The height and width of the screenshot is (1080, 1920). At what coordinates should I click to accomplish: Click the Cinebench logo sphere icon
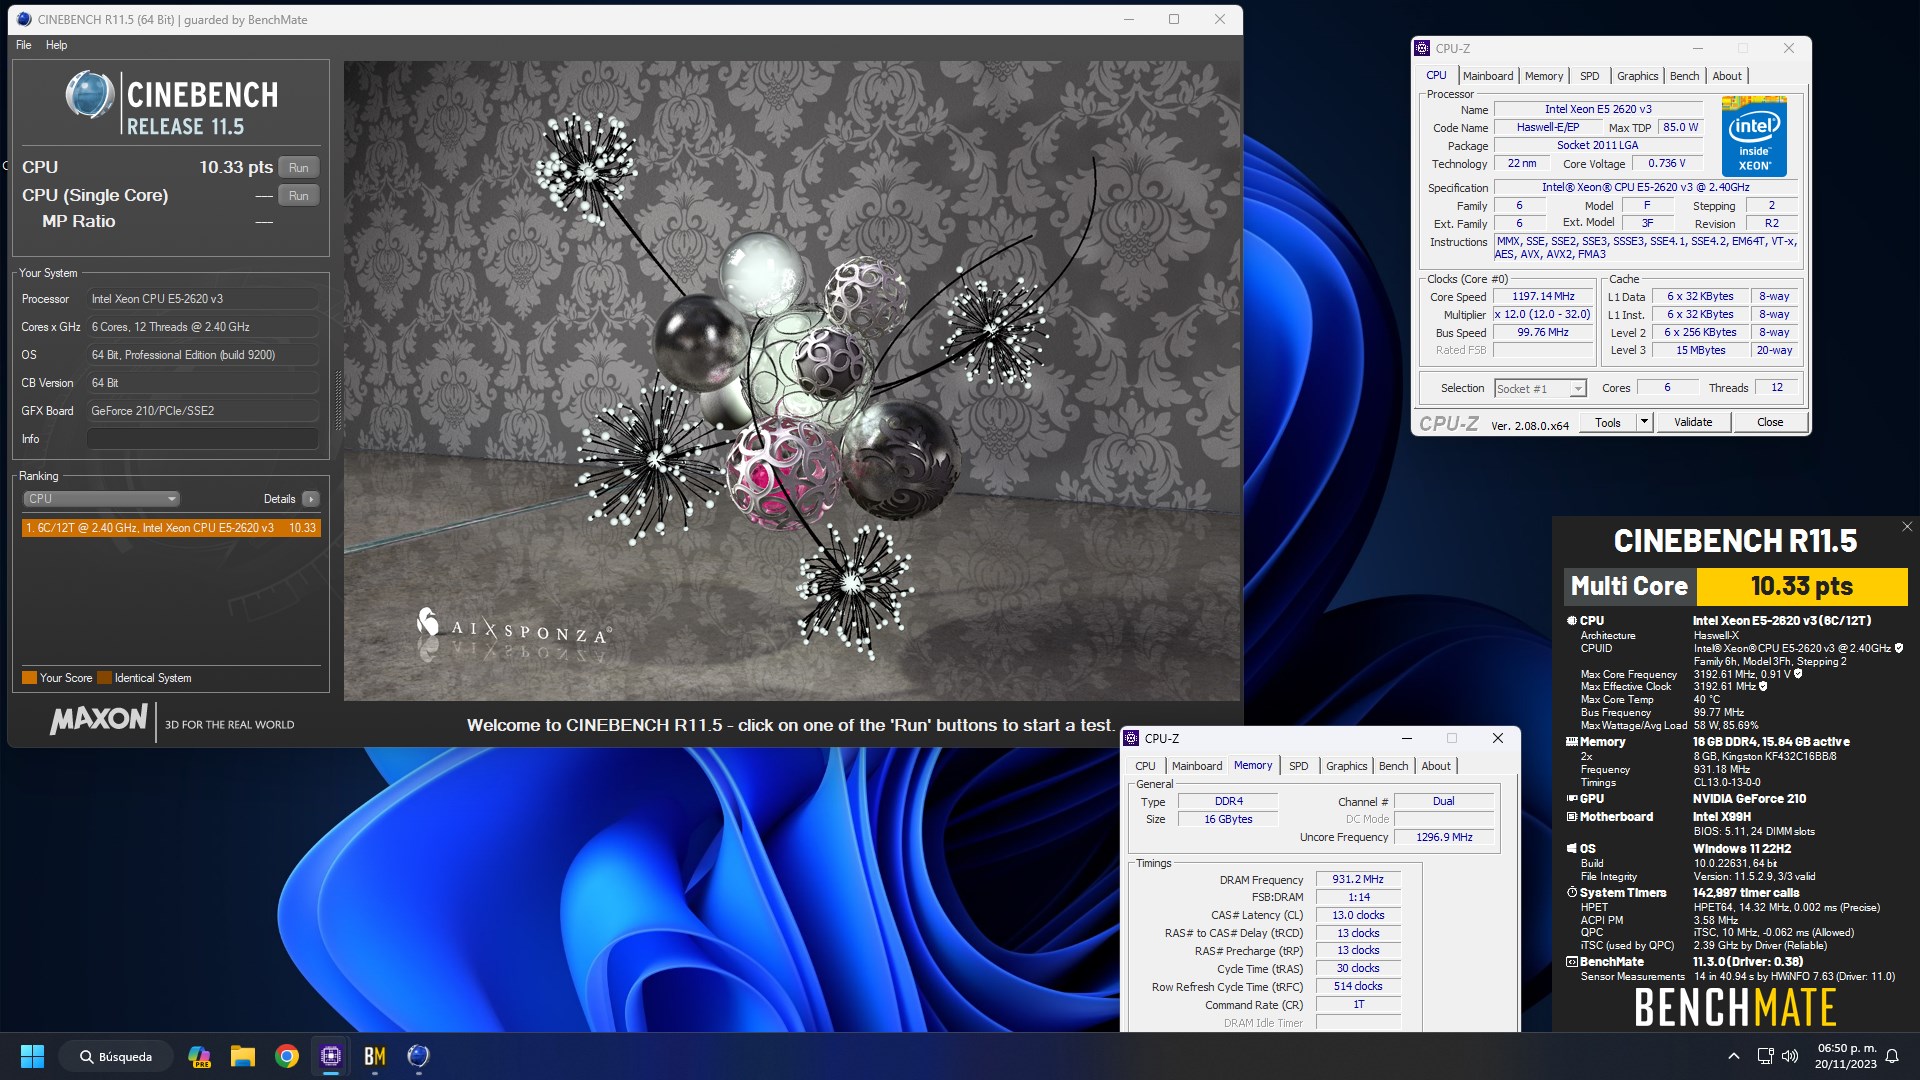pos(90,95)
